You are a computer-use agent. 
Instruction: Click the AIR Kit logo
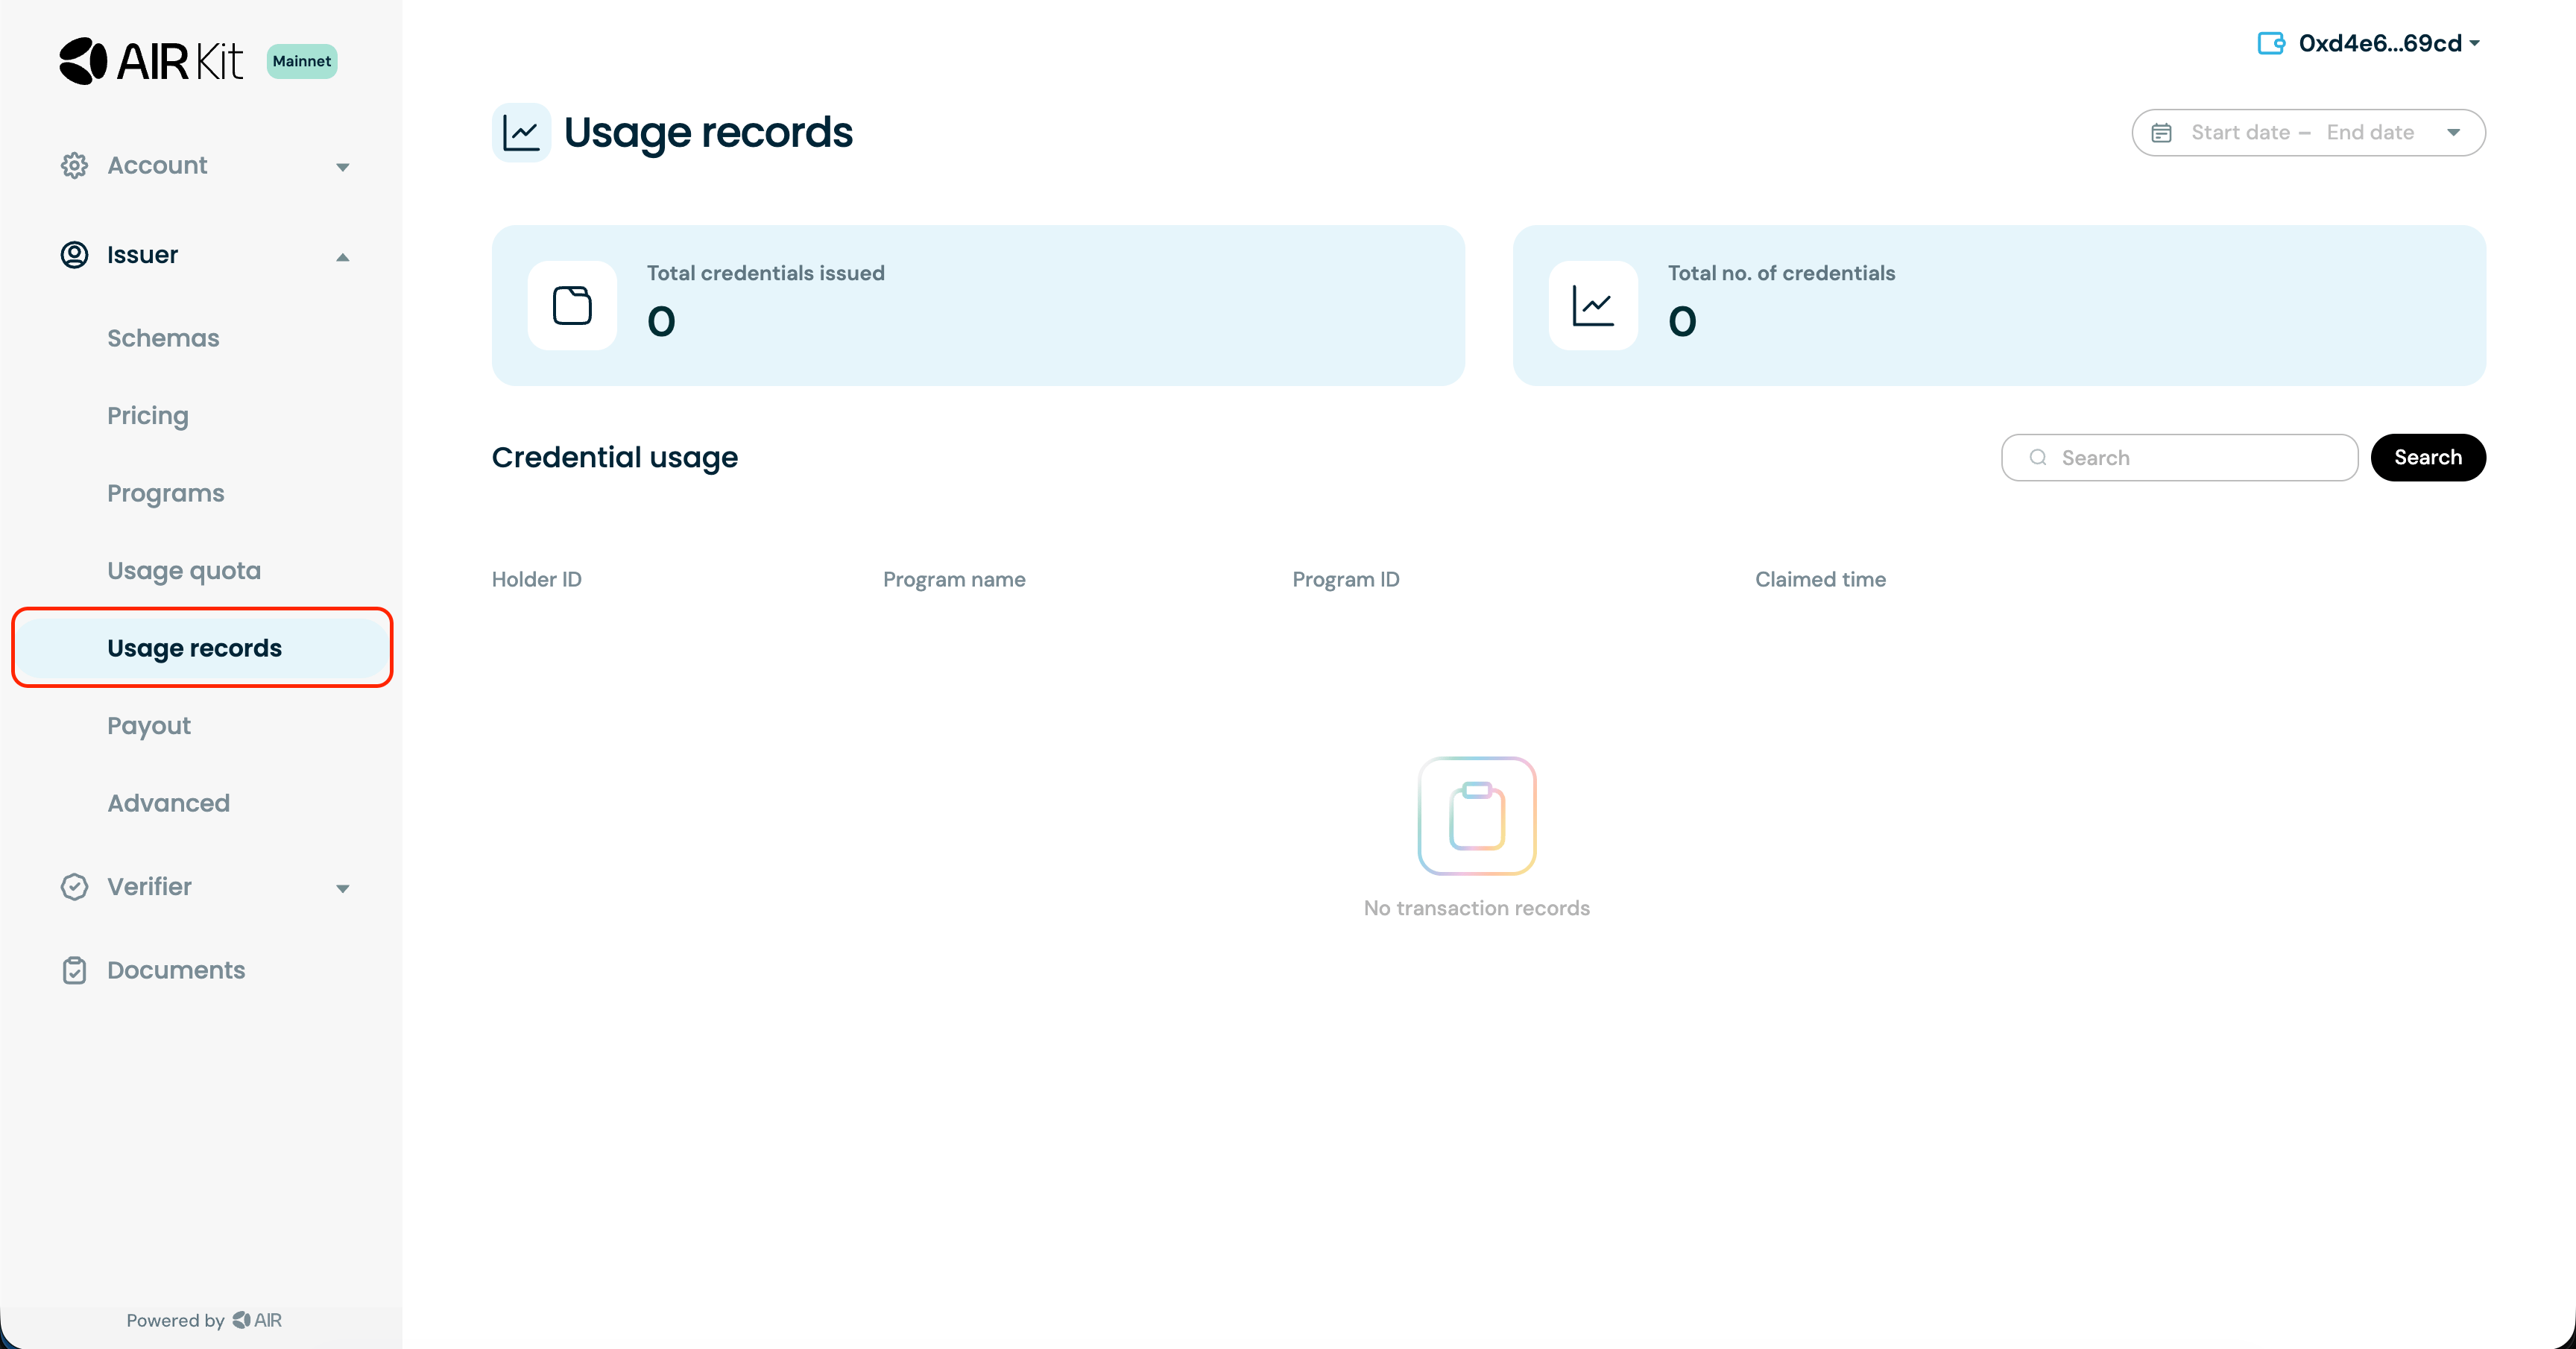(151, 61)
